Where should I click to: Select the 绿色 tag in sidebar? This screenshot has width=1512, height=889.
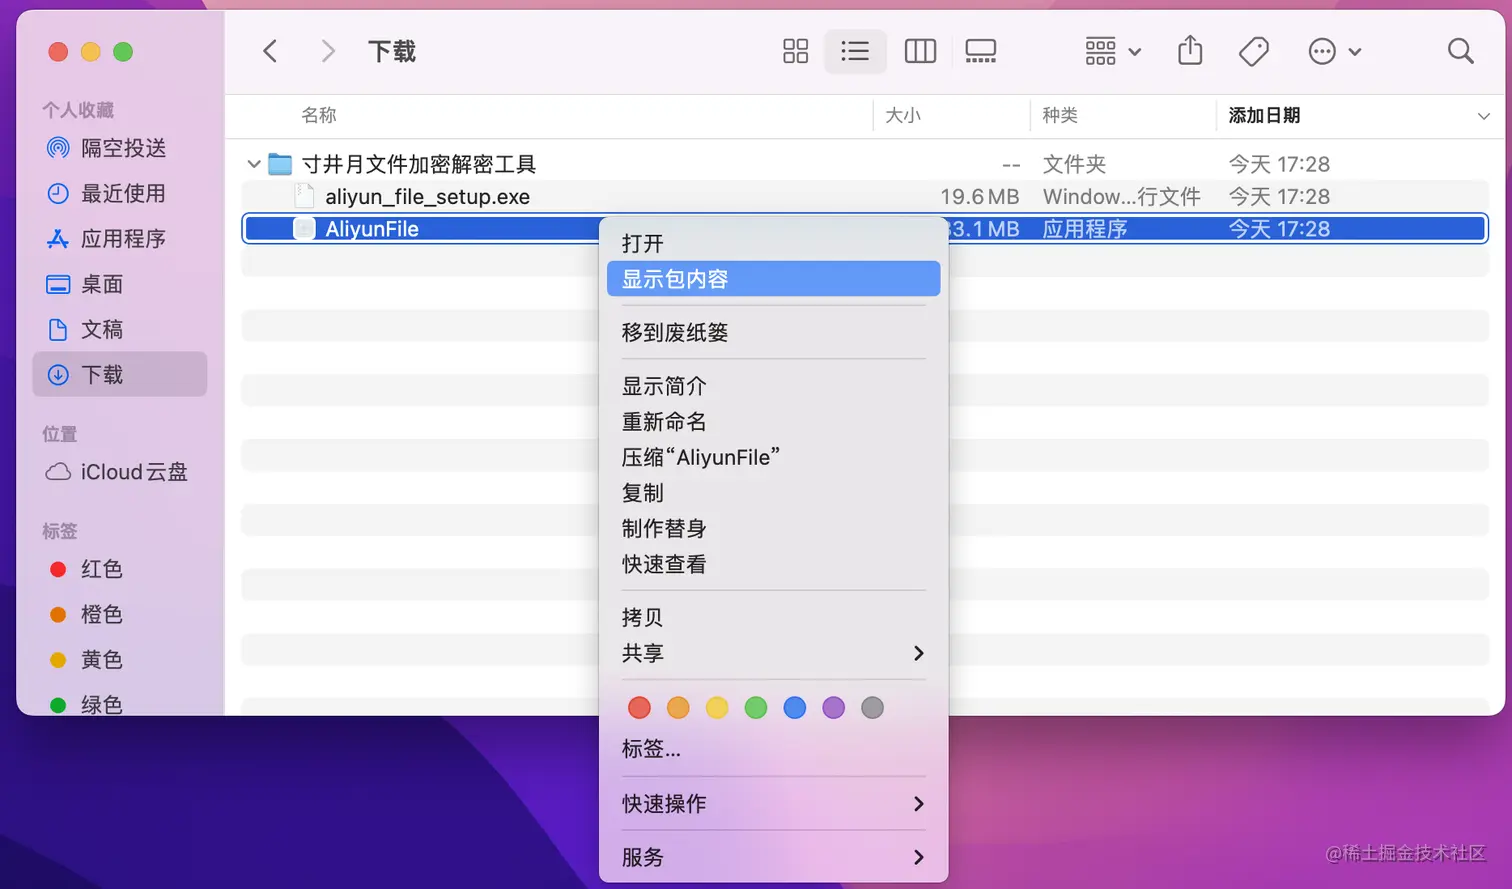tap(120, 704)
